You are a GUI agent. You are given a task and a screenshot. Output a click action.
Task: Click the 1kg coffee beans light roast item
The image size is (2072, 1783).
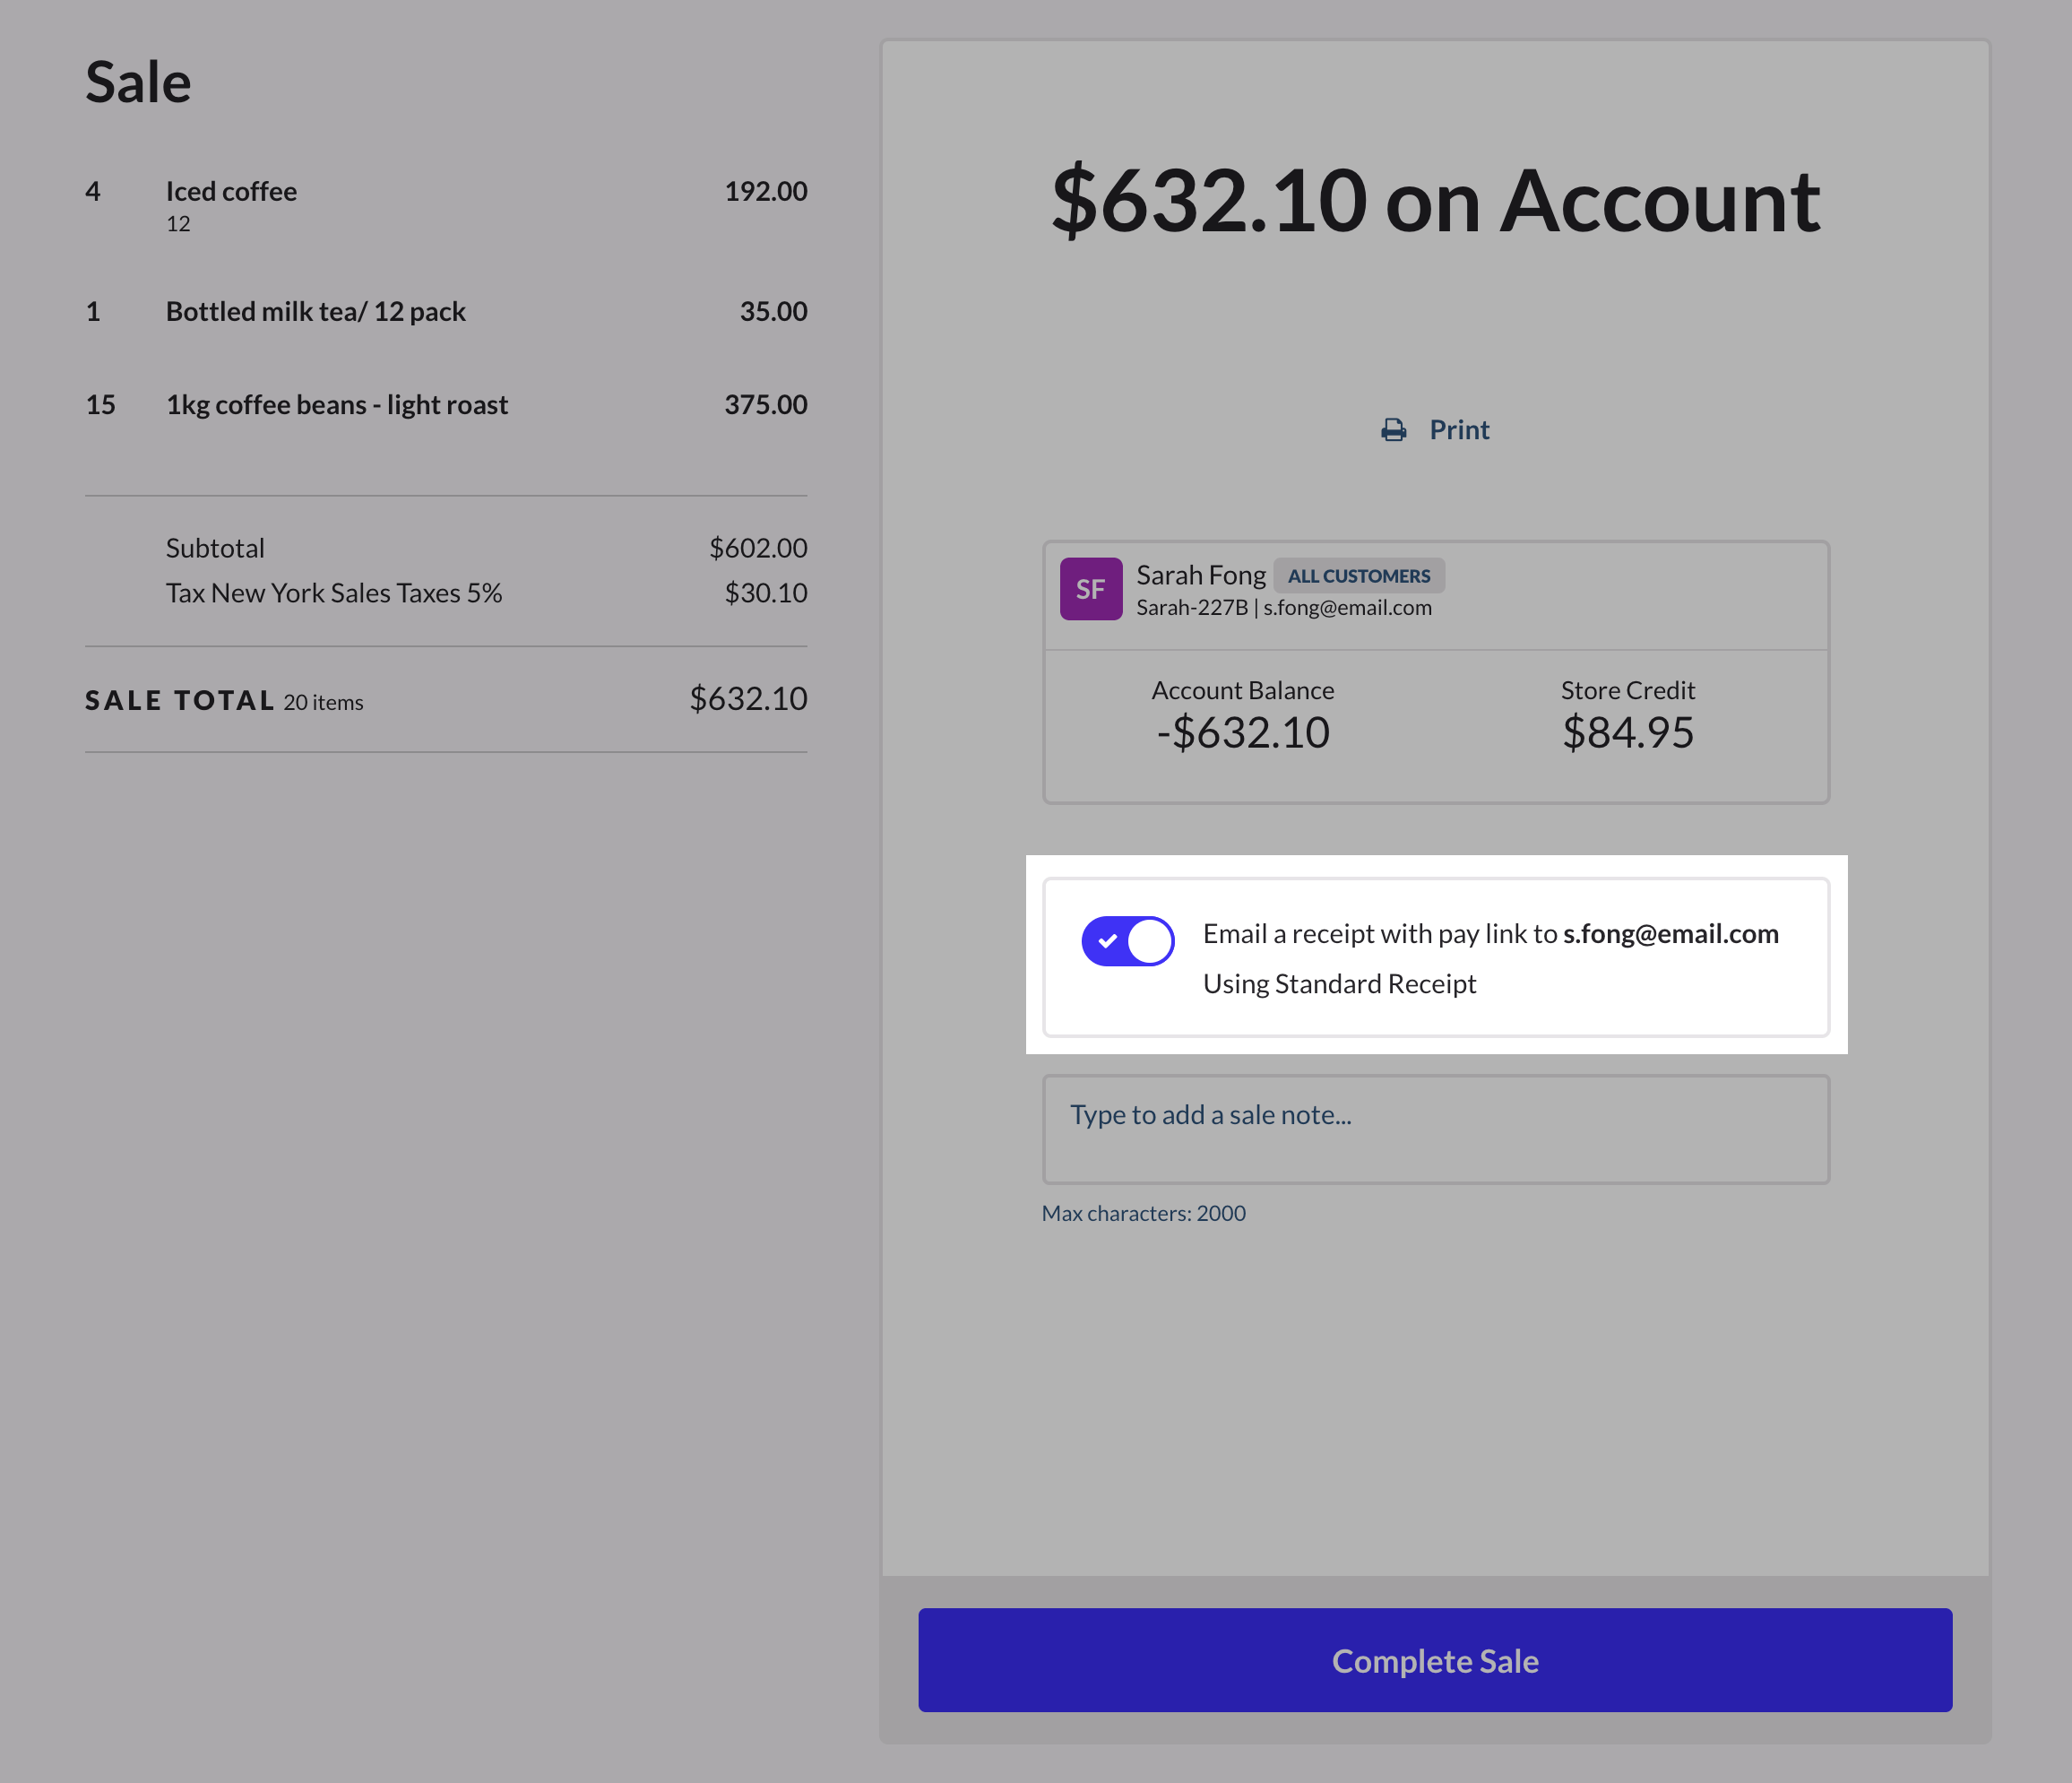[336, 404]
